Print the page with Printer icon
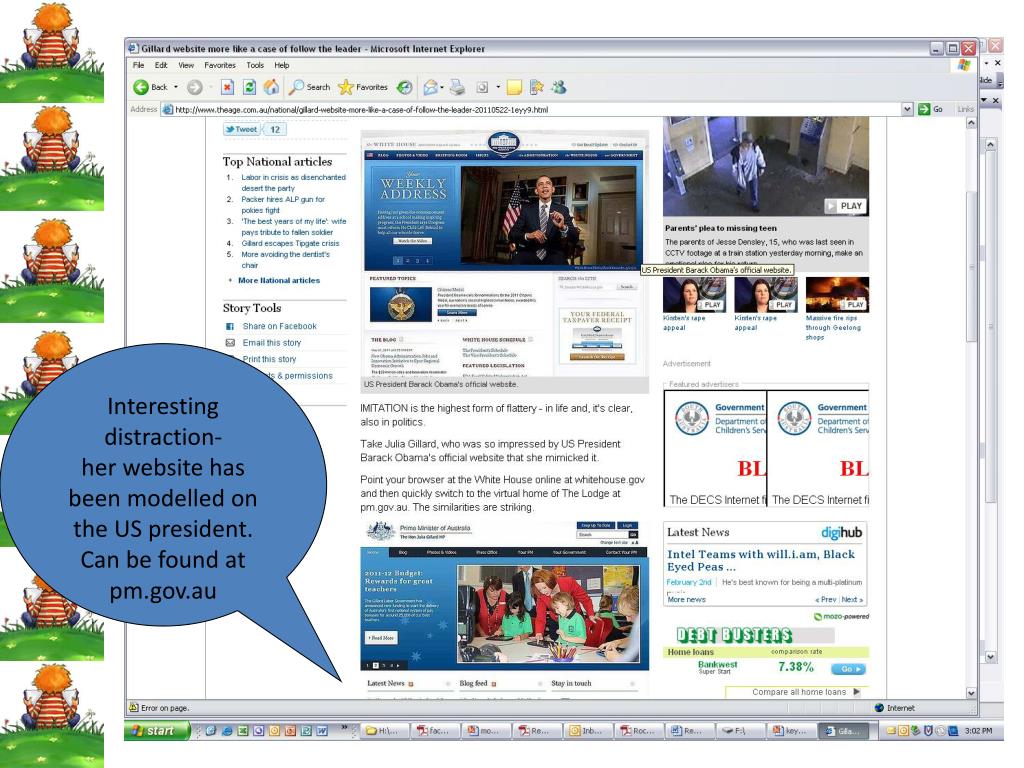 click(x=458, y=87)
